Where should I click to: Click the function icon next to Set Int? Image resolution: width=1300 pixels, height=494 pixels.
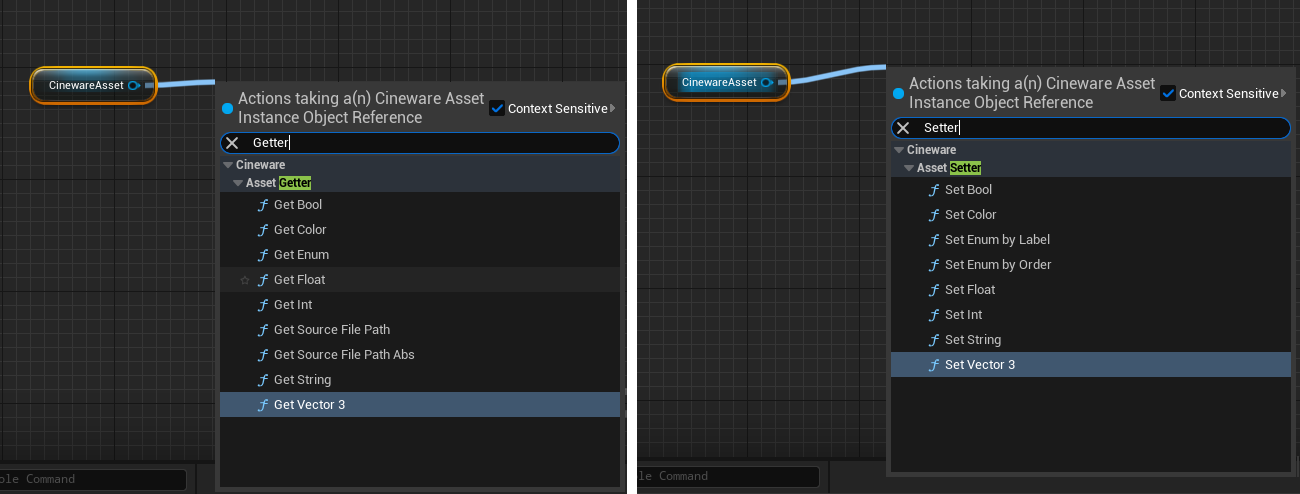[x=934, y=315]
